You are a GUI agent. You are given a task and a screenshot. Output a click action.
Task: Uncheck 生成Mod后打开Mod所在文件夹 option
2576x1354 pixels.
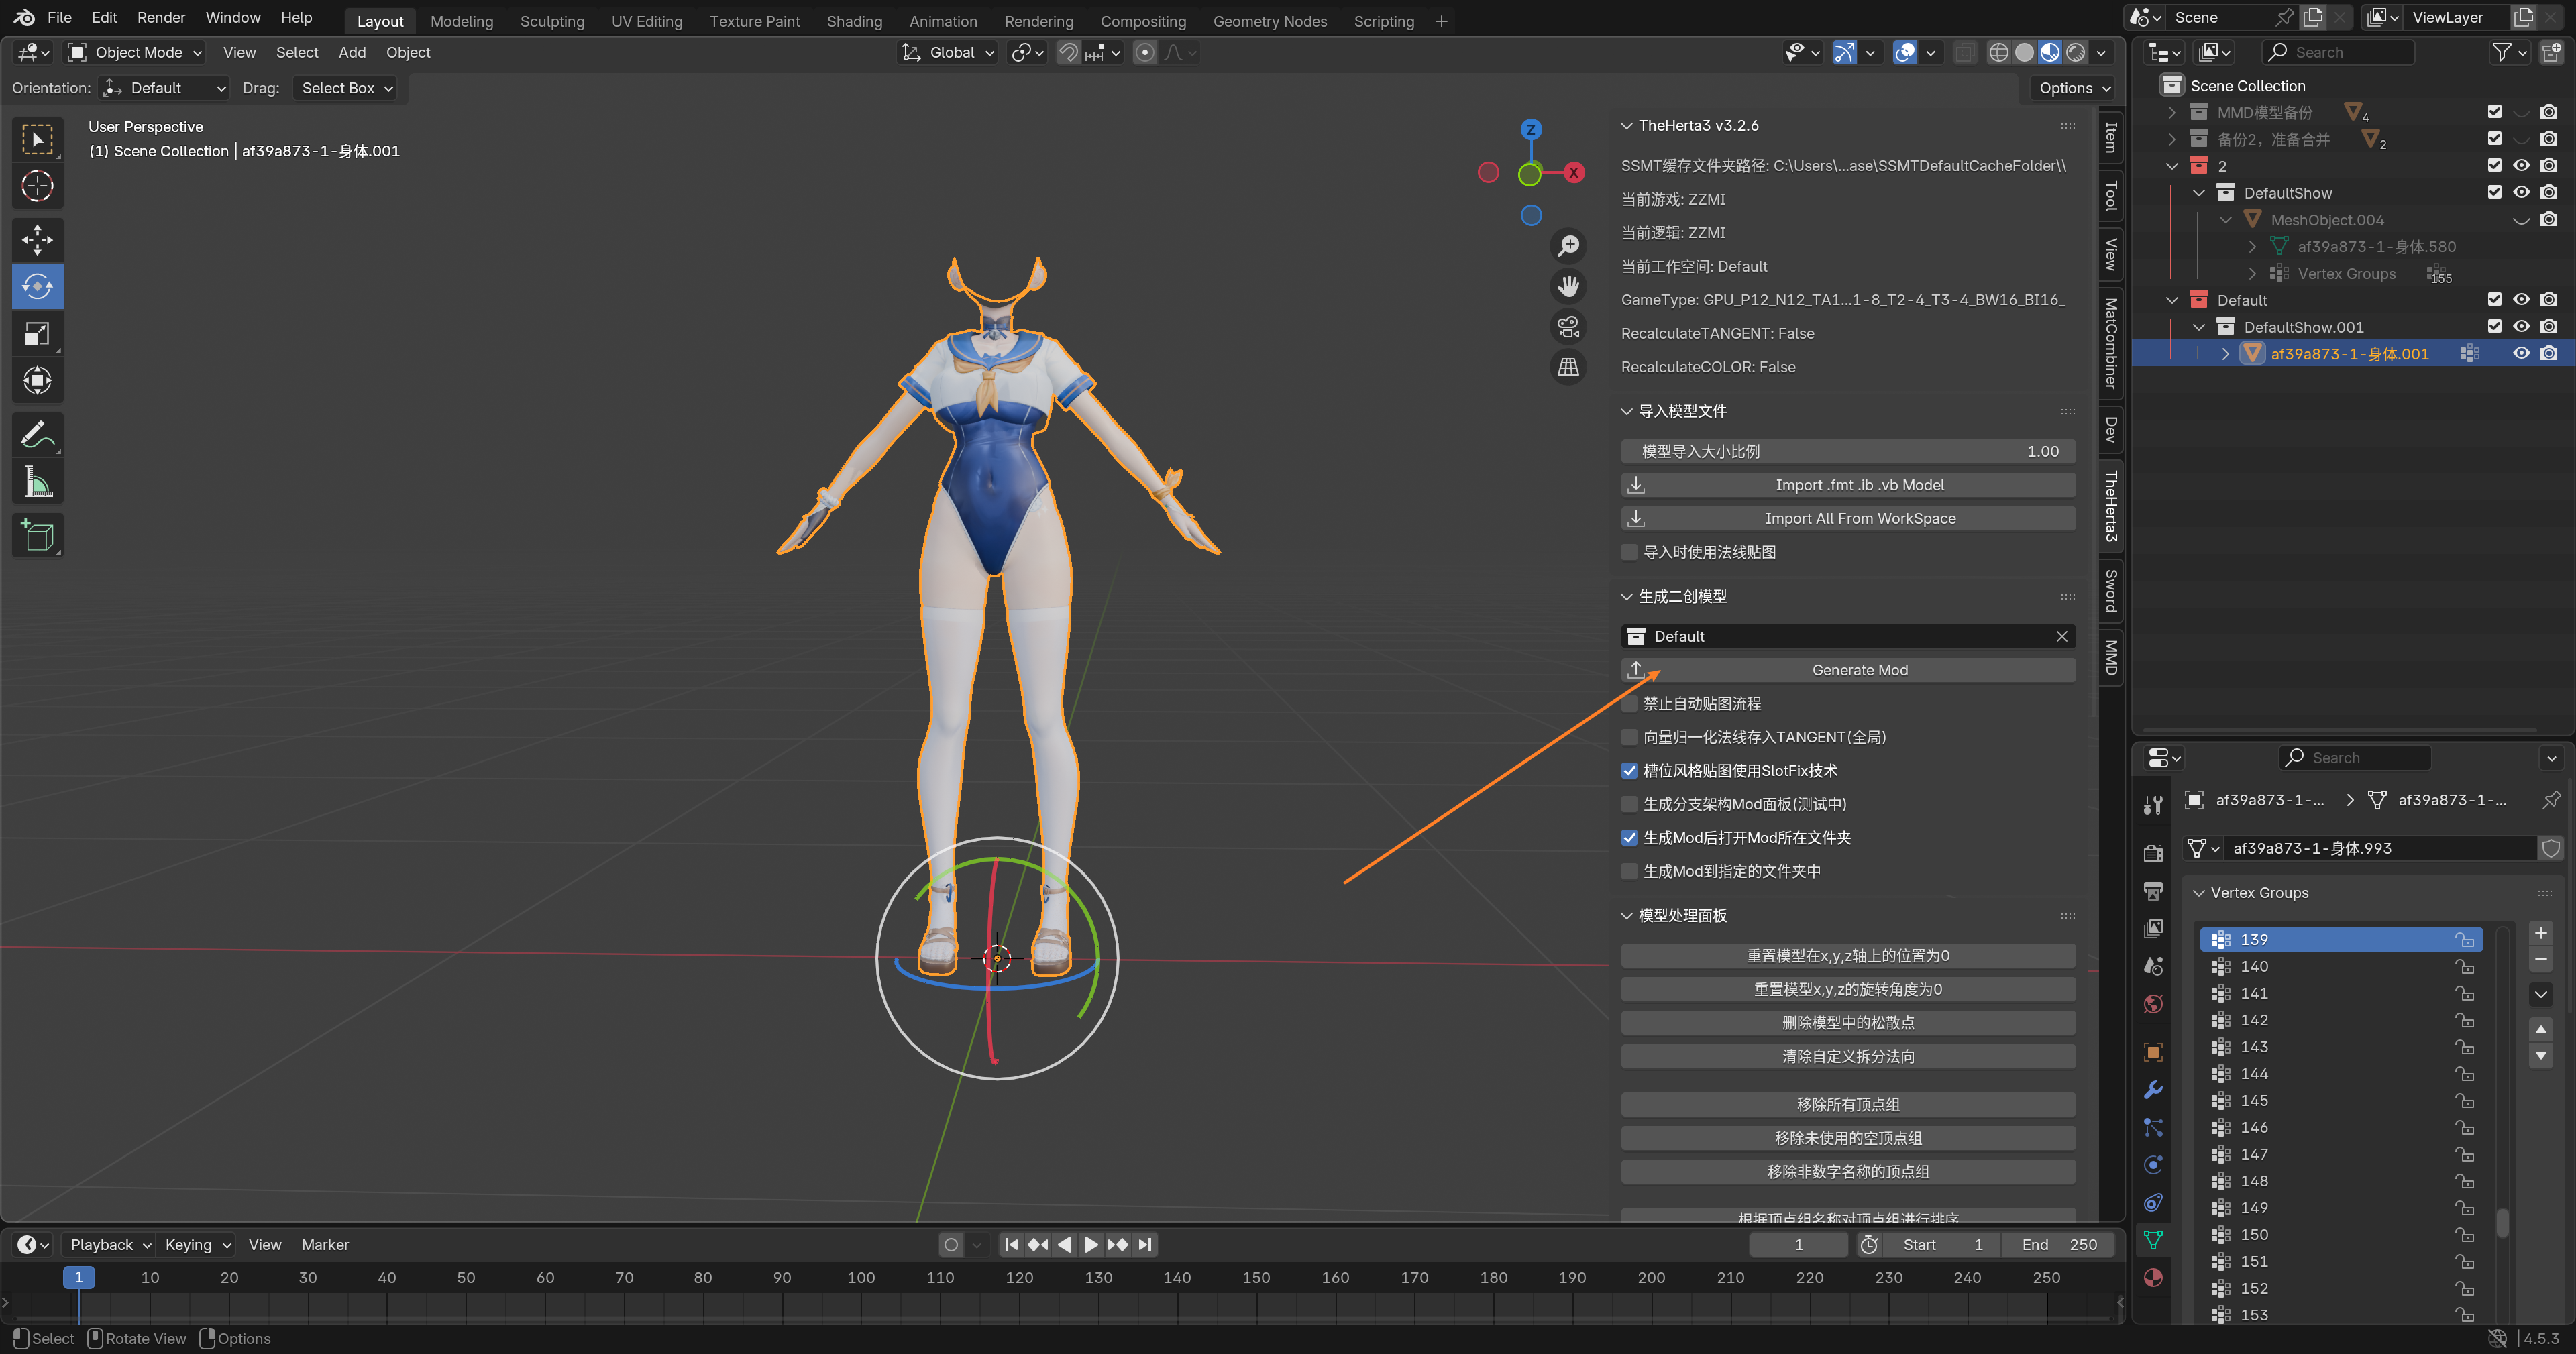[x=1630, y=838]
